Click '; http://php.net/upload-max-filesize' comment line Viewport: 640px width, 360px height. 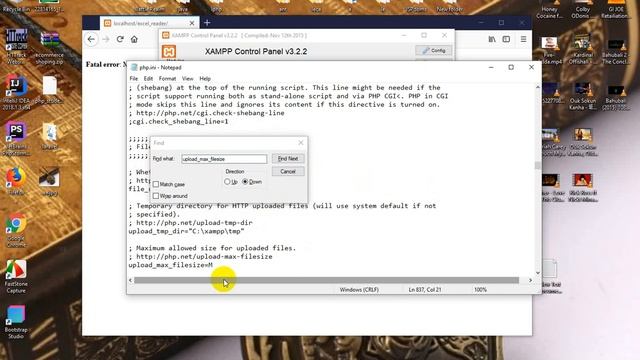(x=200, y=256)
